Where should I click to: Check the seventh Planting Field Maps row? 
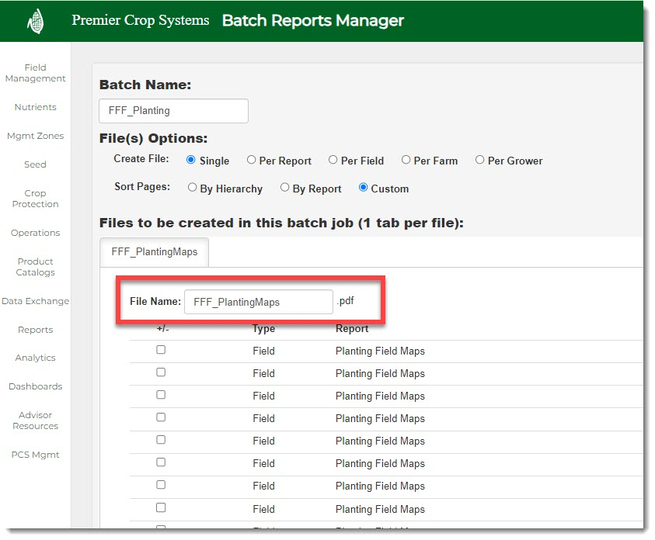click(161, 485)
